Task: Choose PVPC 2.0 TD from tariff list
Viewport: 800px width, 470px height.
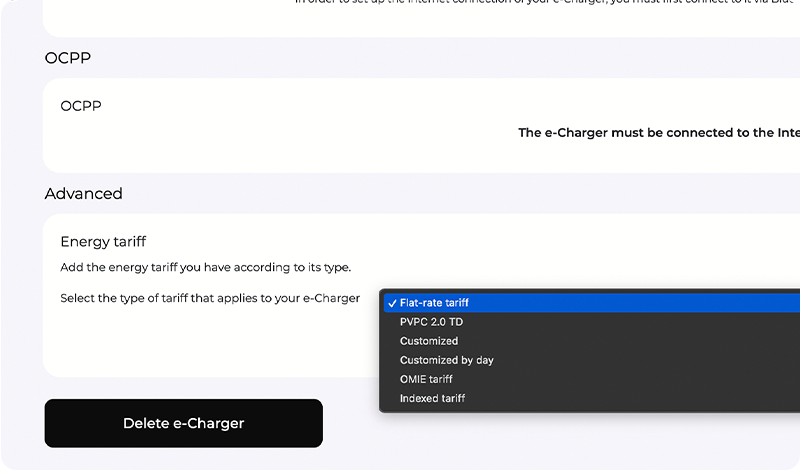Action: (431, 322)
